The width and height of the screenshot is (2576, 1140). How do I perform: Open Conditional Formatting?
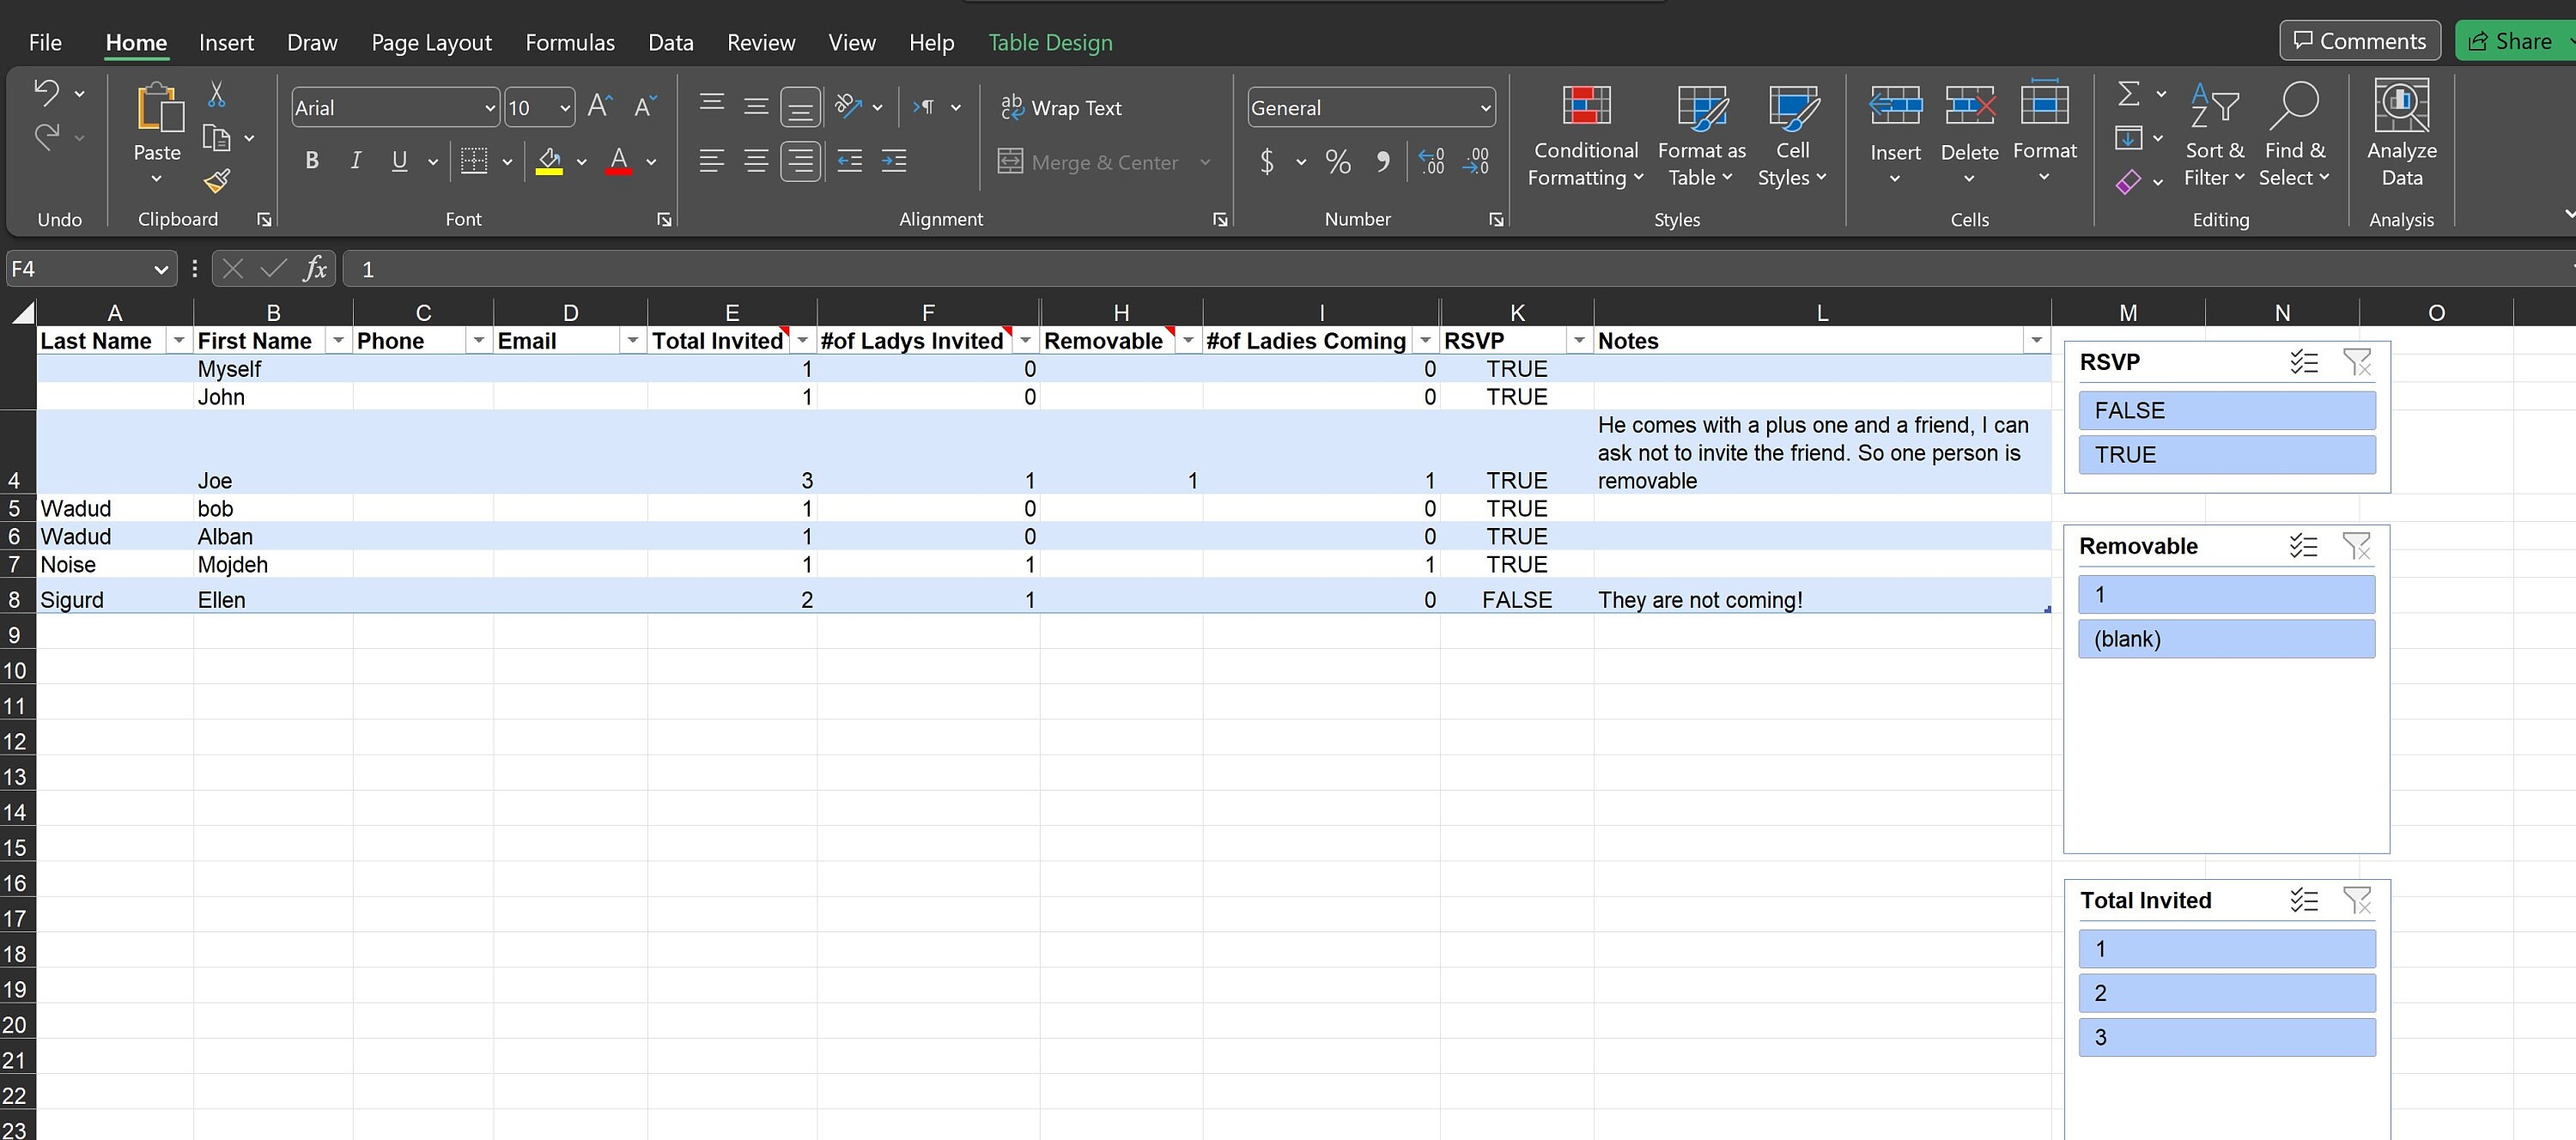tap(1586, 135)
